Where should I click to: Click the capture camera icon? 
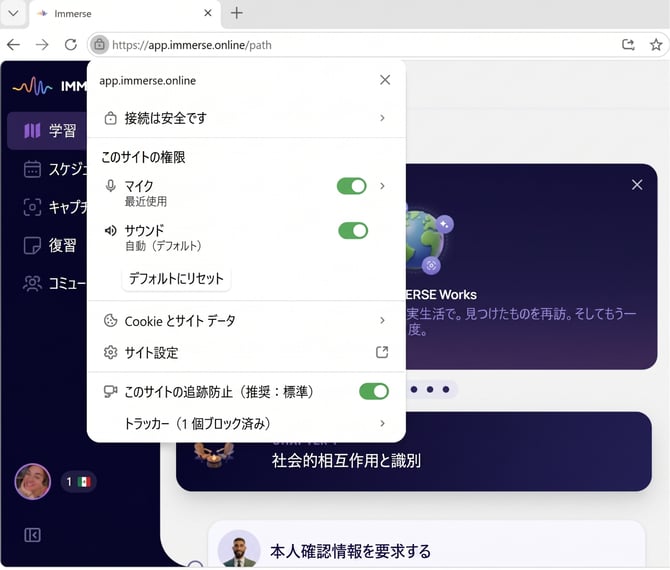[x=32, y=207]
